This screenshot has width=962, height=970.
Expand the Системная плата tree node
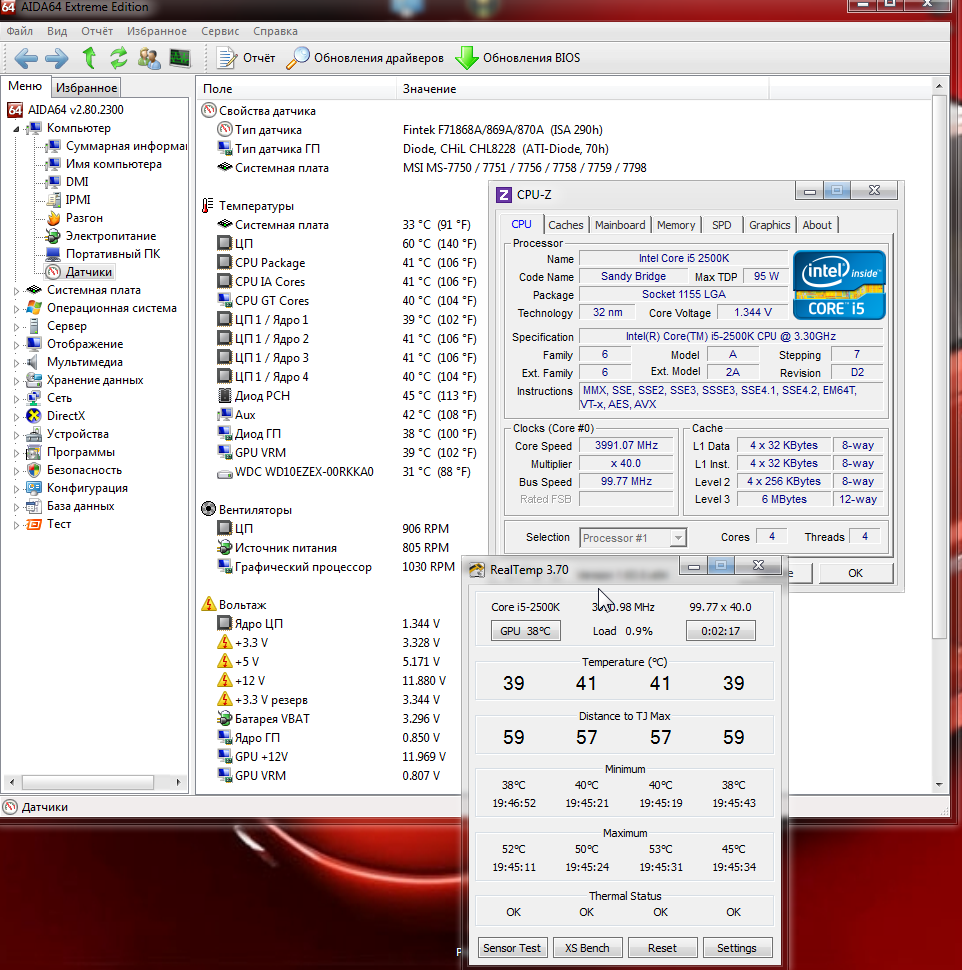pyautogui.click(x=17, y=290)
